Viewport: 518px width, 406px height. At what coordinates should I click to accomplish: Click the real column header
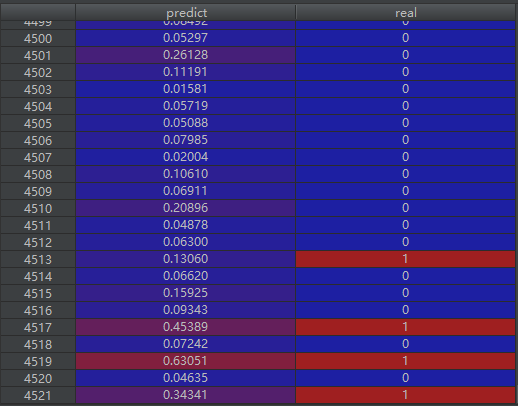tap(405, 13)
